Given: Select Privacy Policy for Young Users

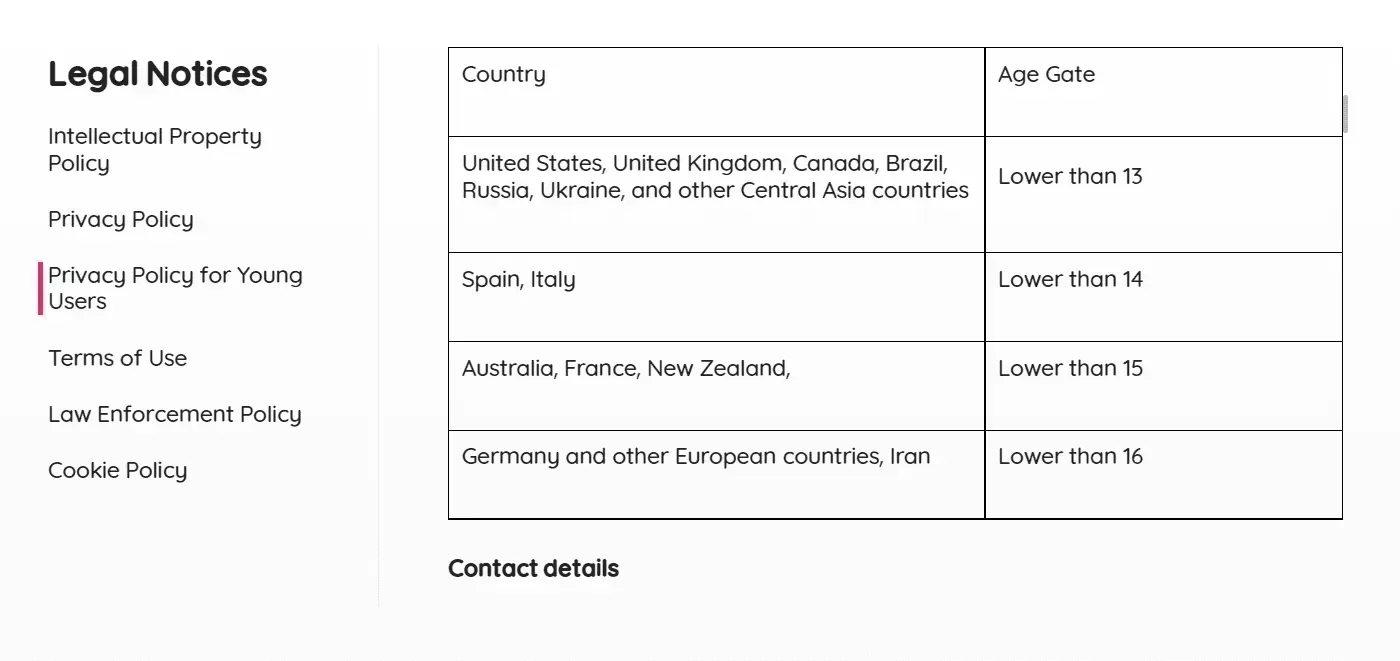Looking at the screenshot, I should (x=175, y=288).
